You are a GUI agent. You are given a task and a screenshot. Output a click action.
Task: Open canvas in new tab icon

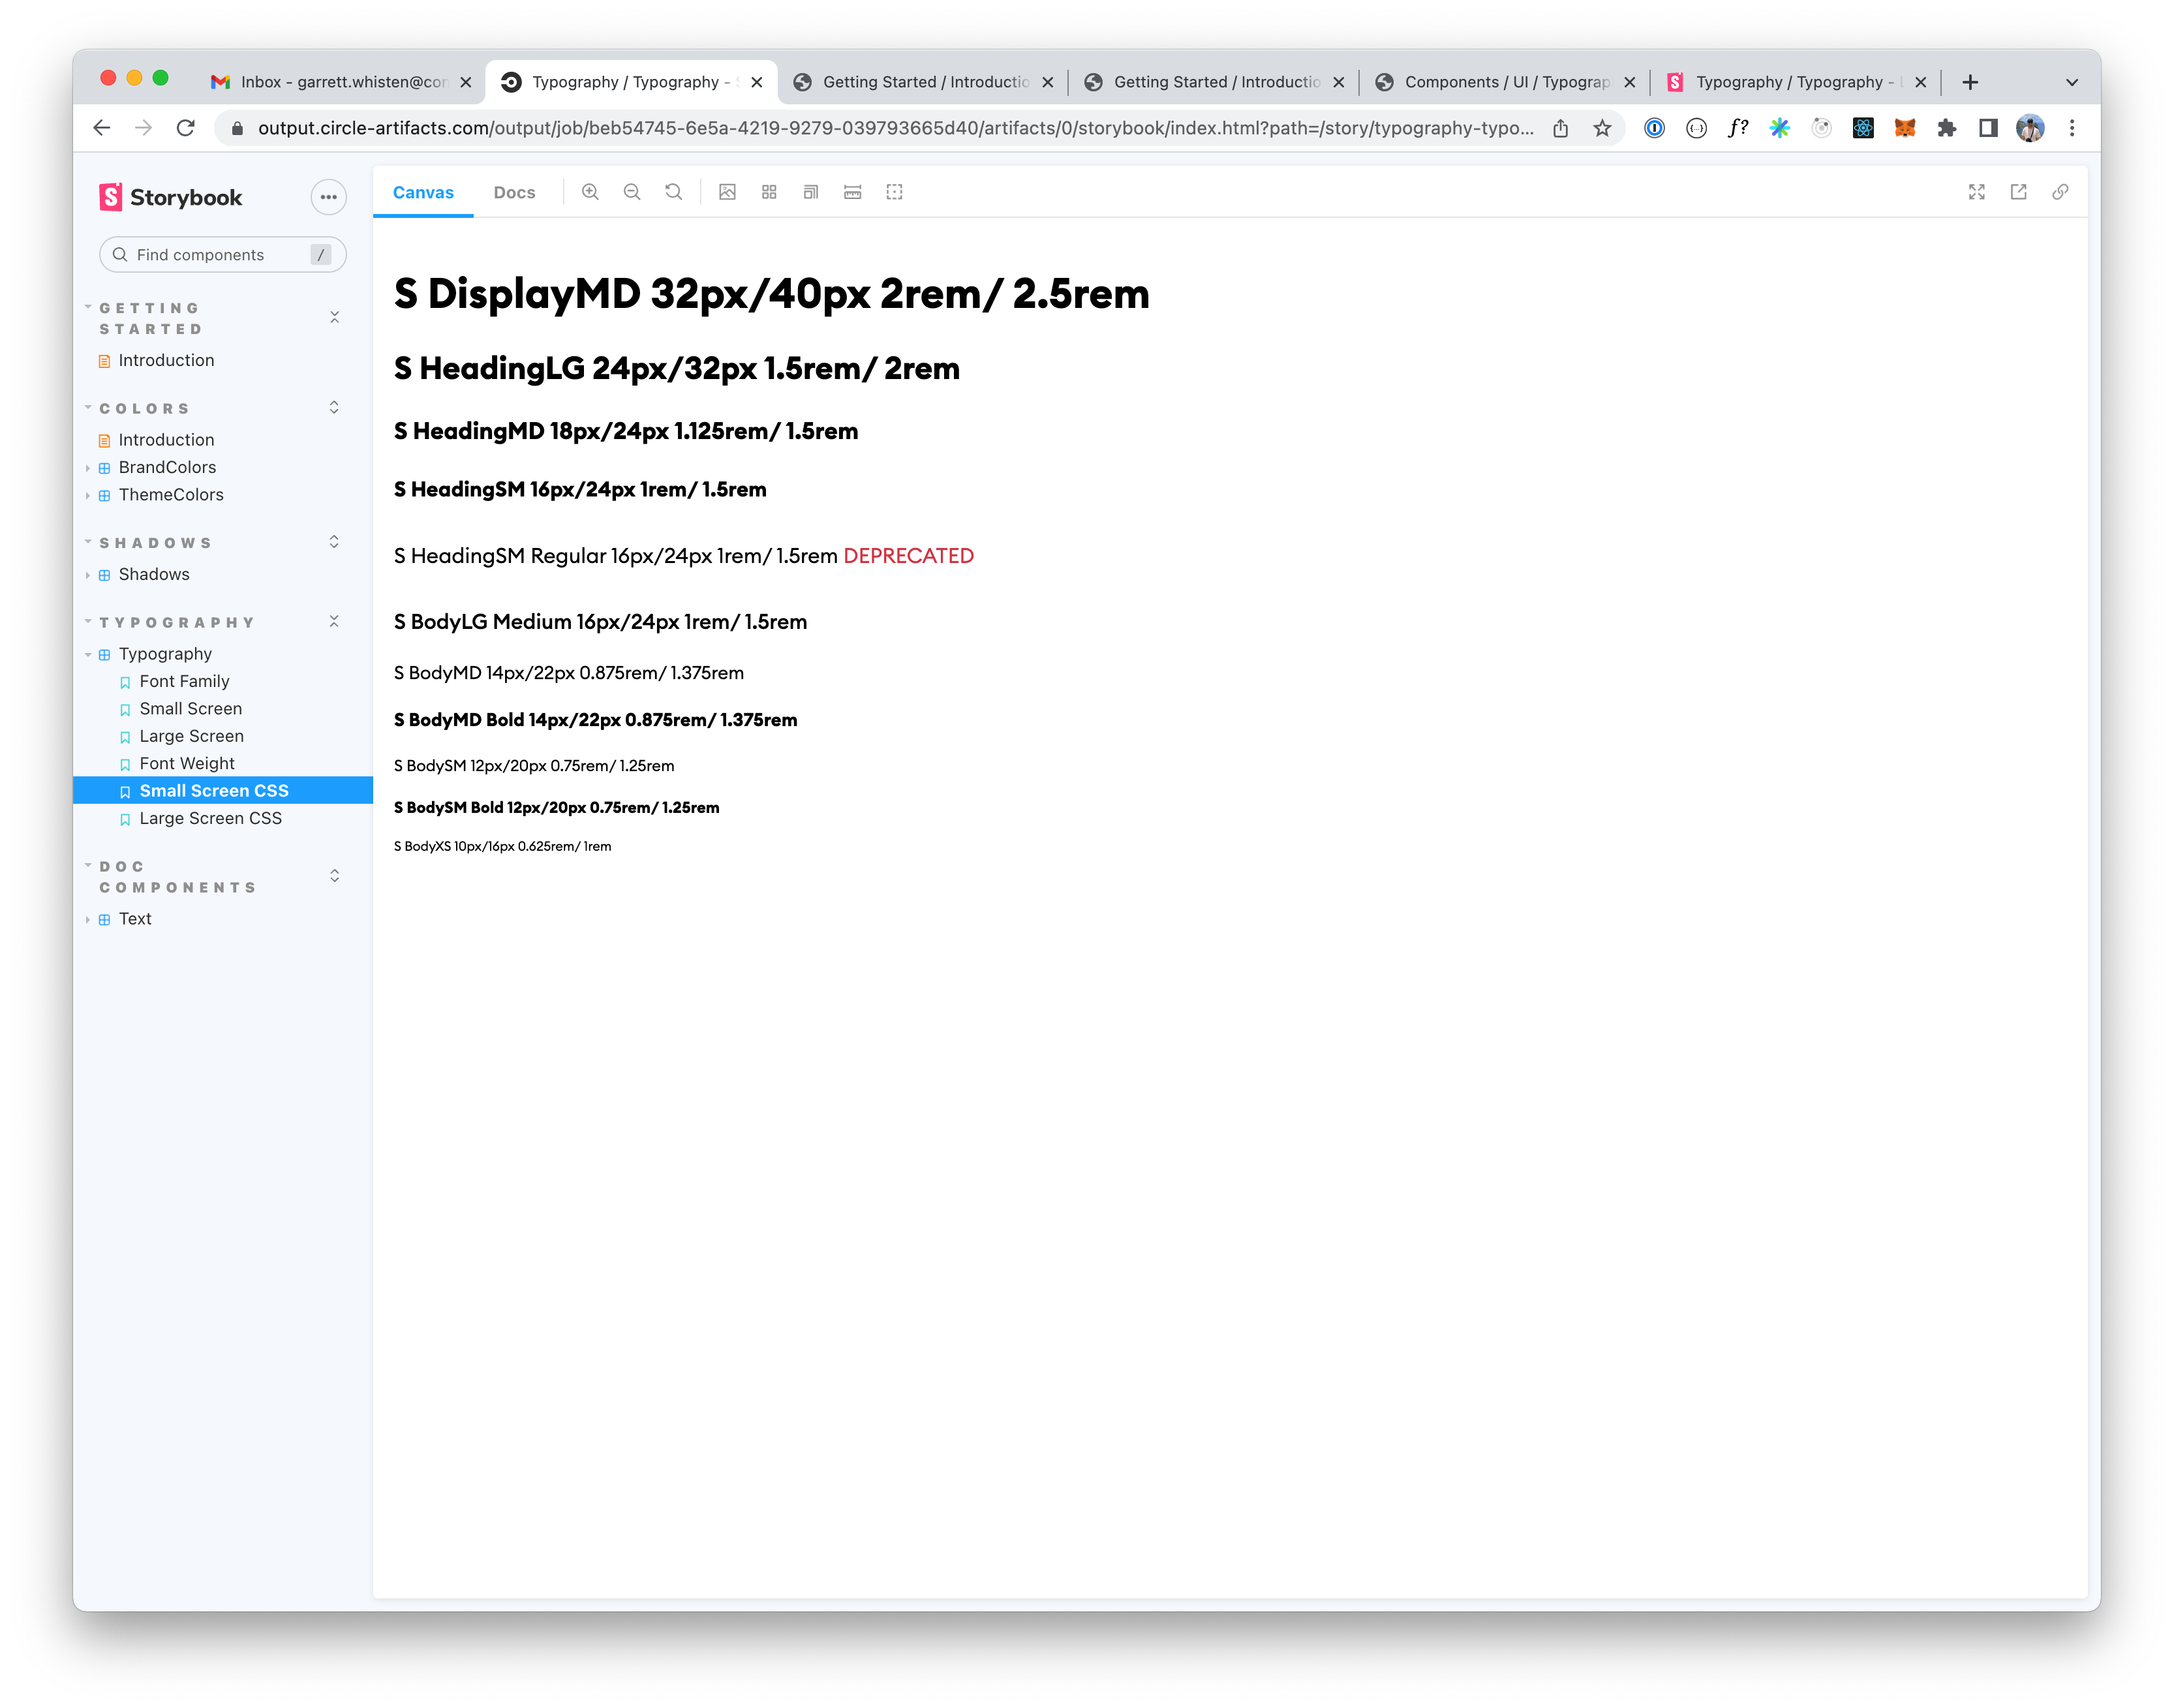[x=2018, y=192]
